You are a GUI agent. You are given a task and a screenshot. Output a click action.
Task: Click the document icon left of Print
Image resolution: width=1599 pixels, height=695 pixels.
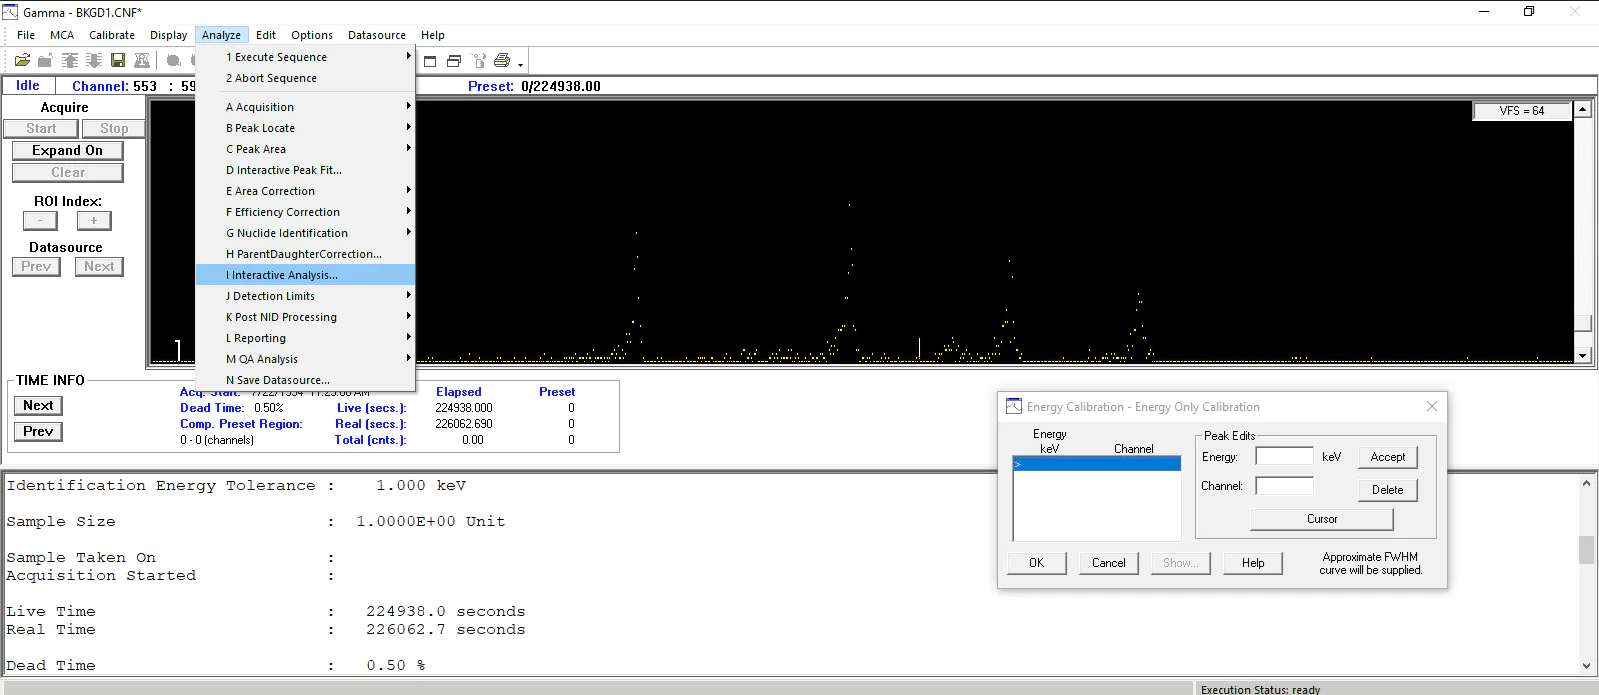click(x=479, y=61)
